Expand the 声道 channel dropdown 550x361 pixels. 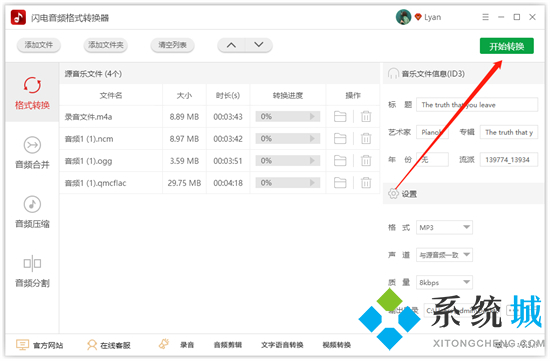pos(444,255)
